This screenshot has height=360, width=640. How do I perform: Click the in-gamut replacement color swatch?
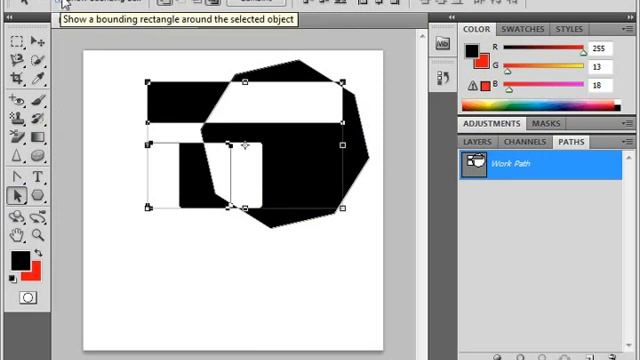click(485, 86)
